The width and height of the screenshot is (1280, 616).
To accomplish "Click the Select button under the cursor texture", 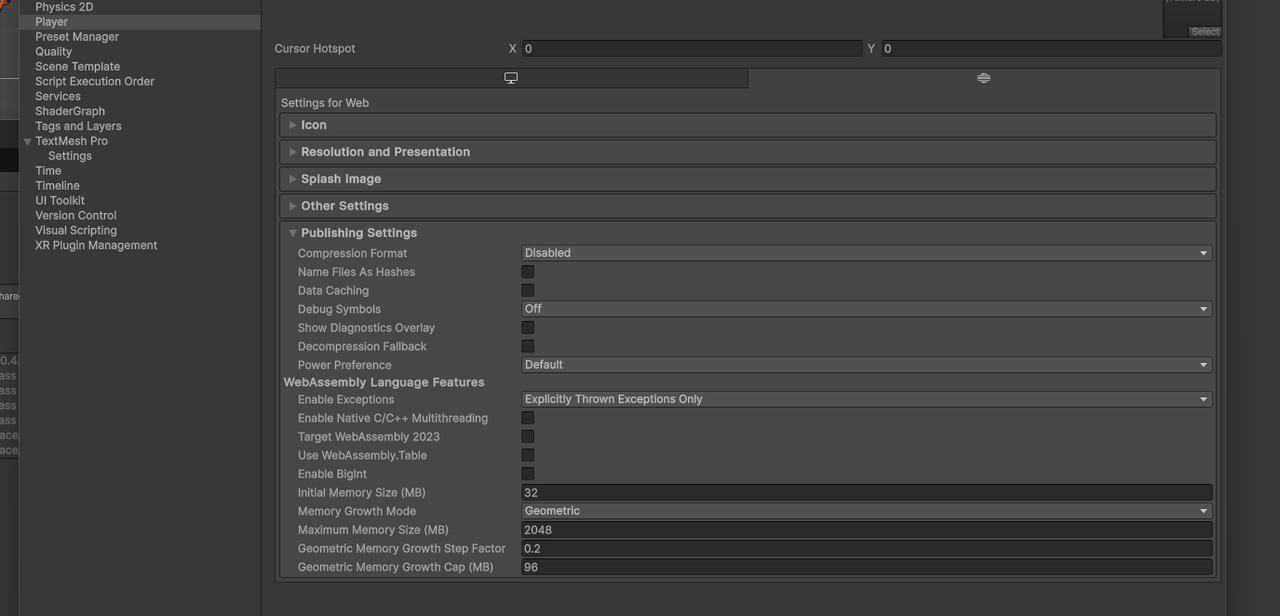I will tap(1205, 32).
